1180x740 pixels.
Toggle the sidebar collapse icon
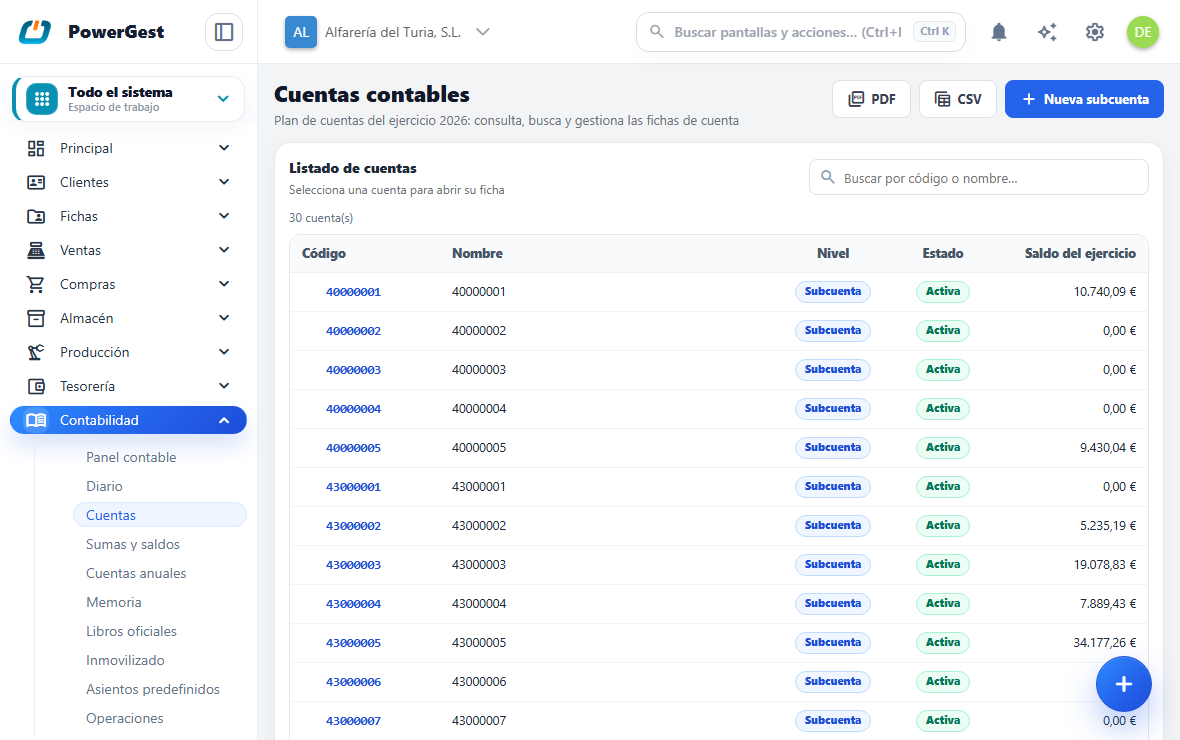click(224, 32)
